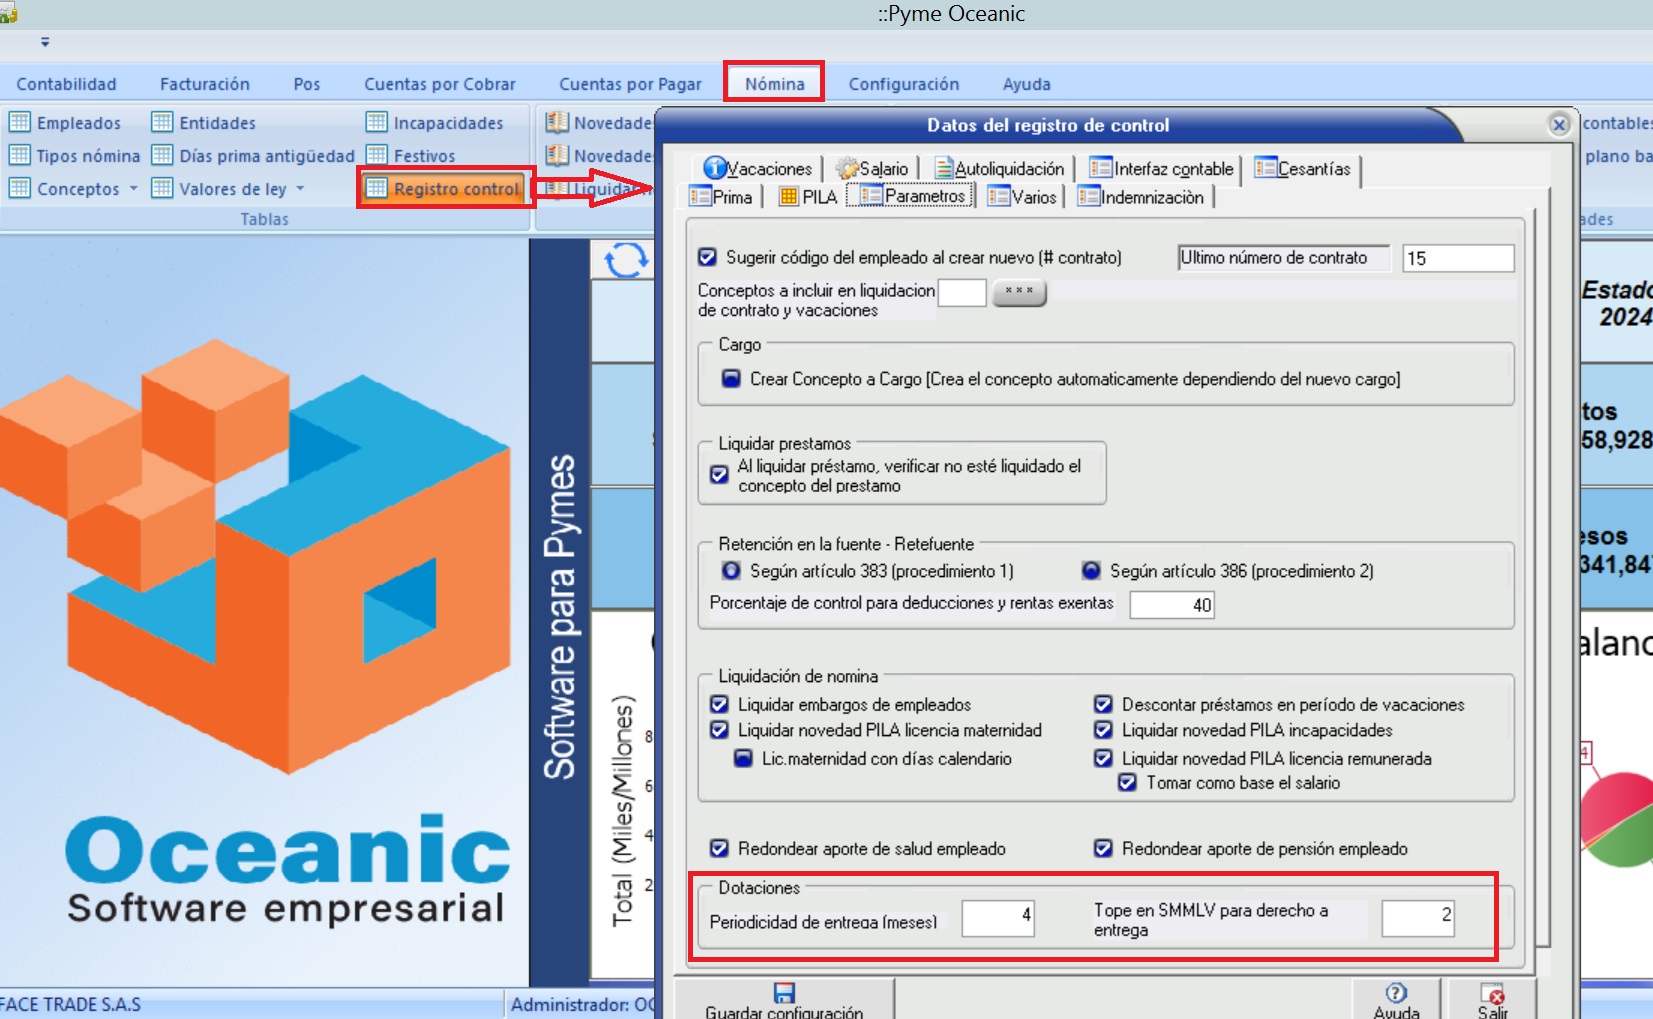Uncheck Liquidar embargos de empleados
Screen dimensions: 1653x1019
[x=719, y=704]
